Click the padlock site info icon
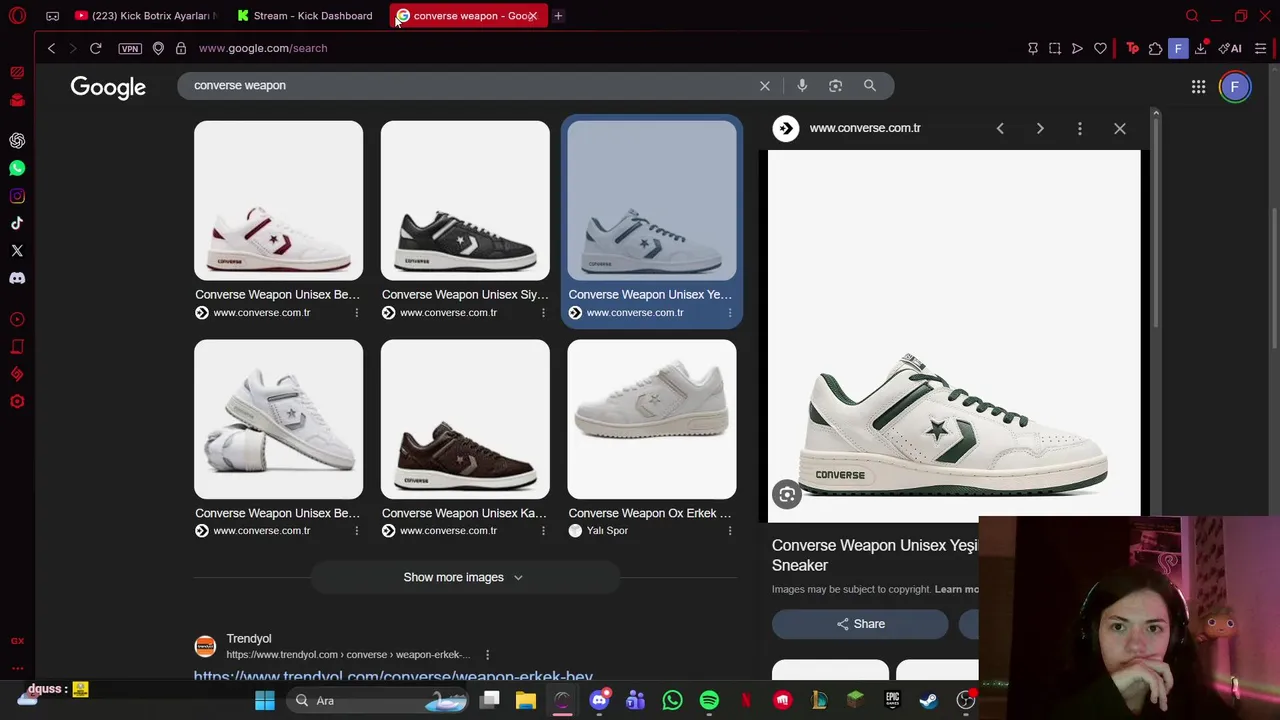This screenshot has width=1280, height=720. click(x=180, y=48)
